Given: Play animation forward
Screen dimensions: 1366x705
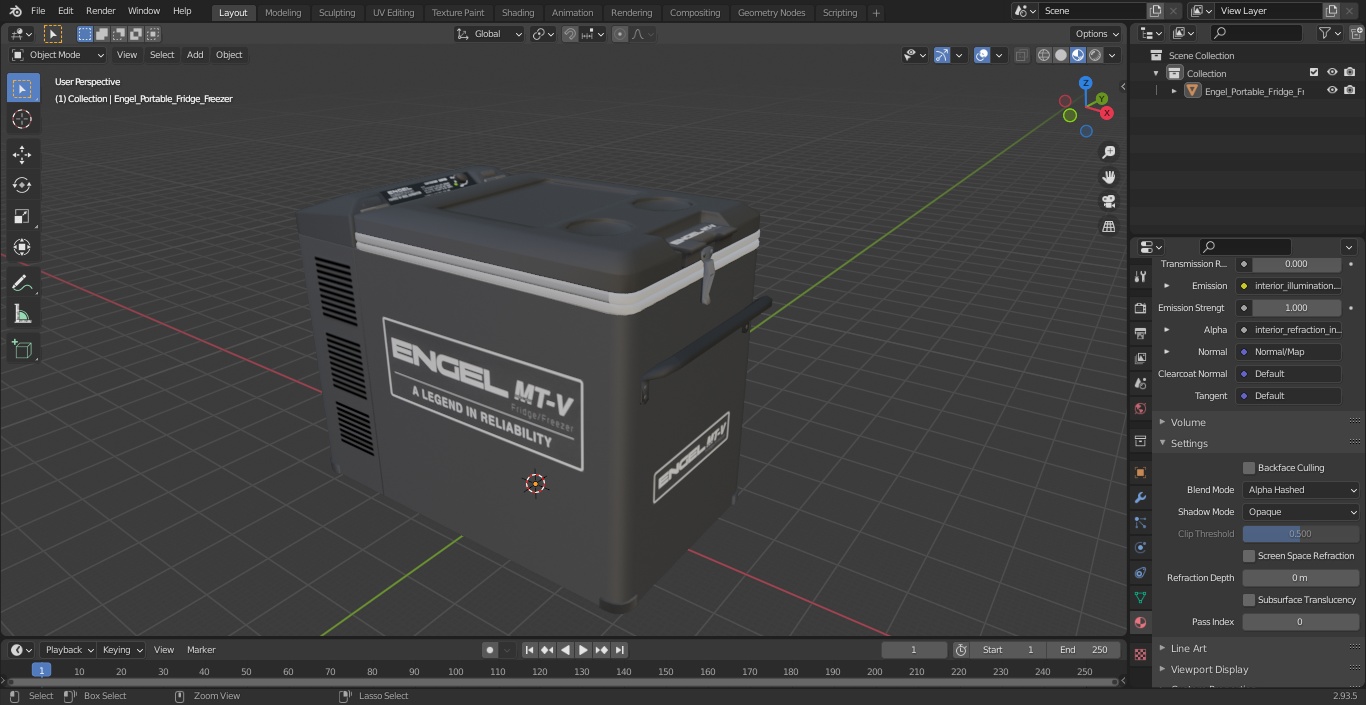Looking at the screenshot, I should pyautogui.click(x=583, y=650).
